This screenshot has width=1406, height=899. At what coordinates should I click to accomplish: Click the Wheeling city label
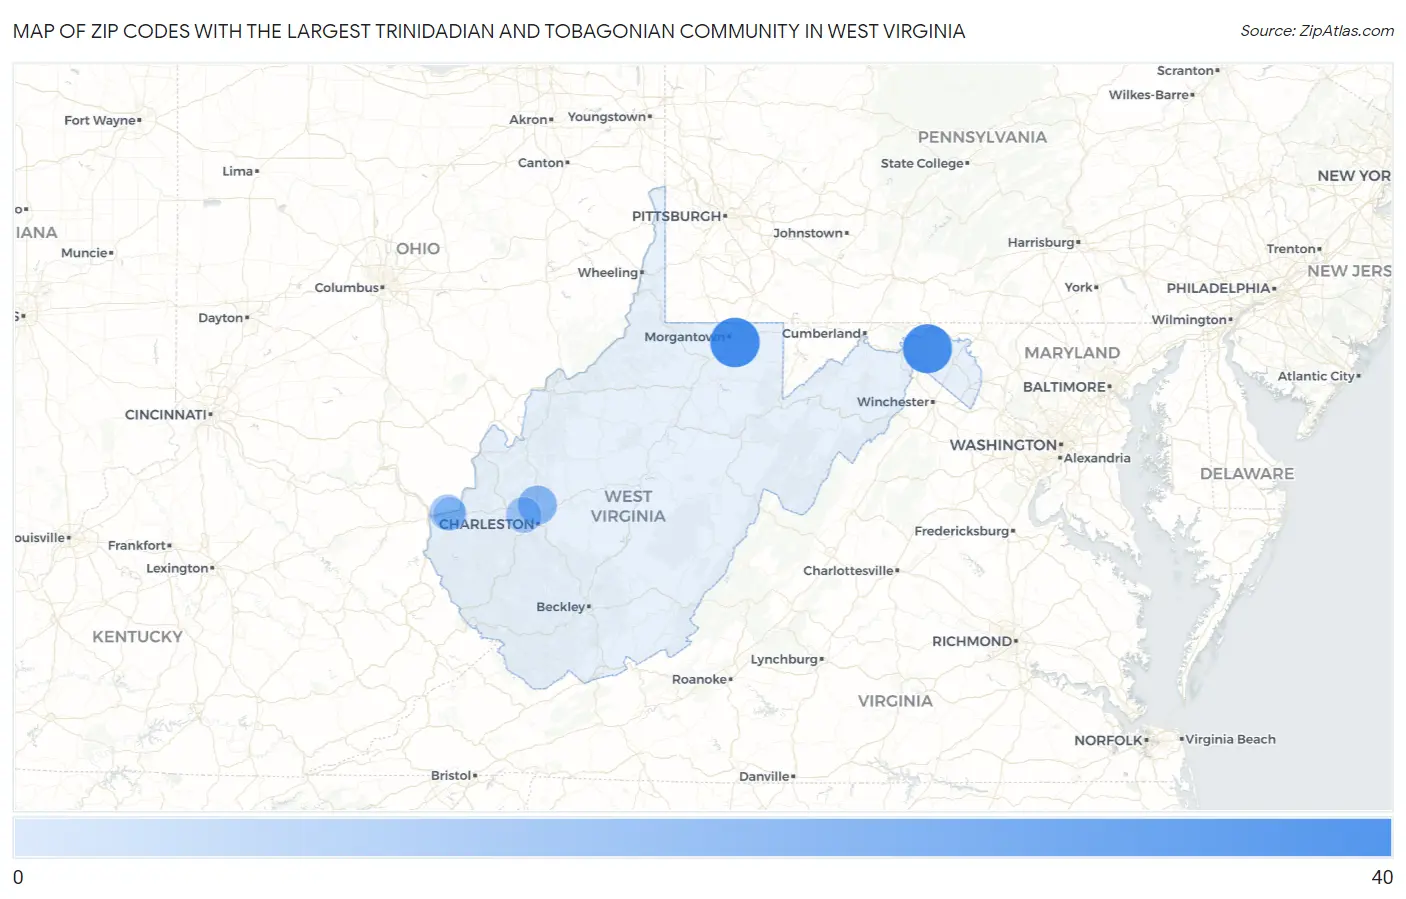(607, 273)
